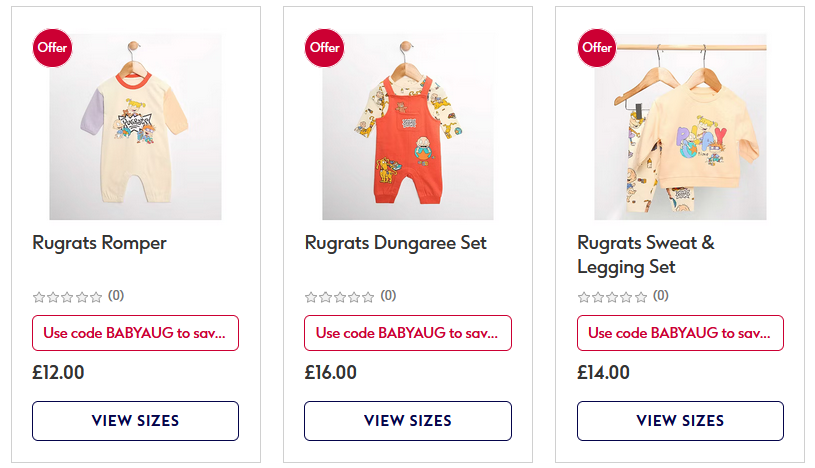Click BABYAUG promo code on Dungaree Set
This screenshot has width=815, height=468.
[x=407, y=333]
